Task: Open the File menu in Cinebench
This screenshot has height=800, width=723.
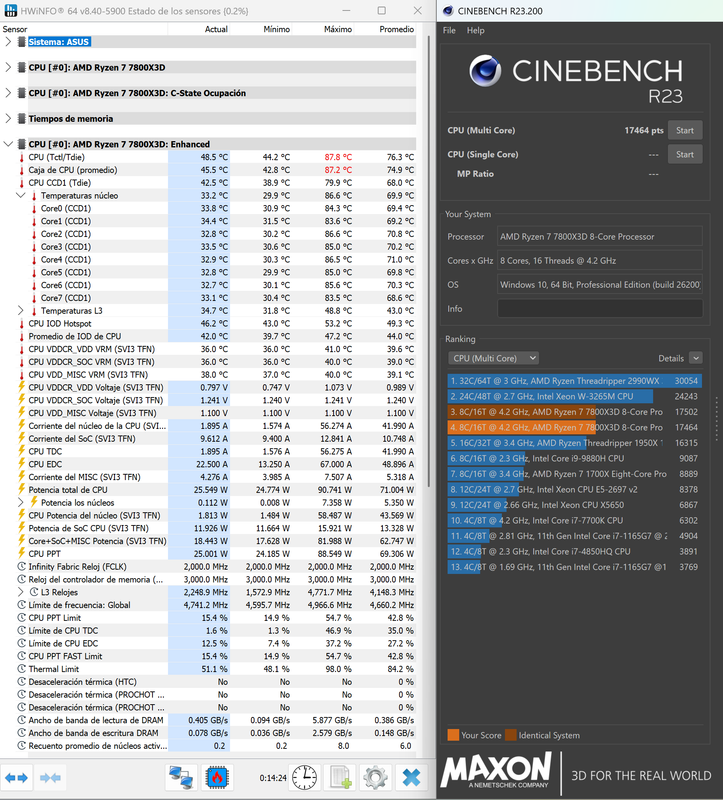Action: [449, 31]
